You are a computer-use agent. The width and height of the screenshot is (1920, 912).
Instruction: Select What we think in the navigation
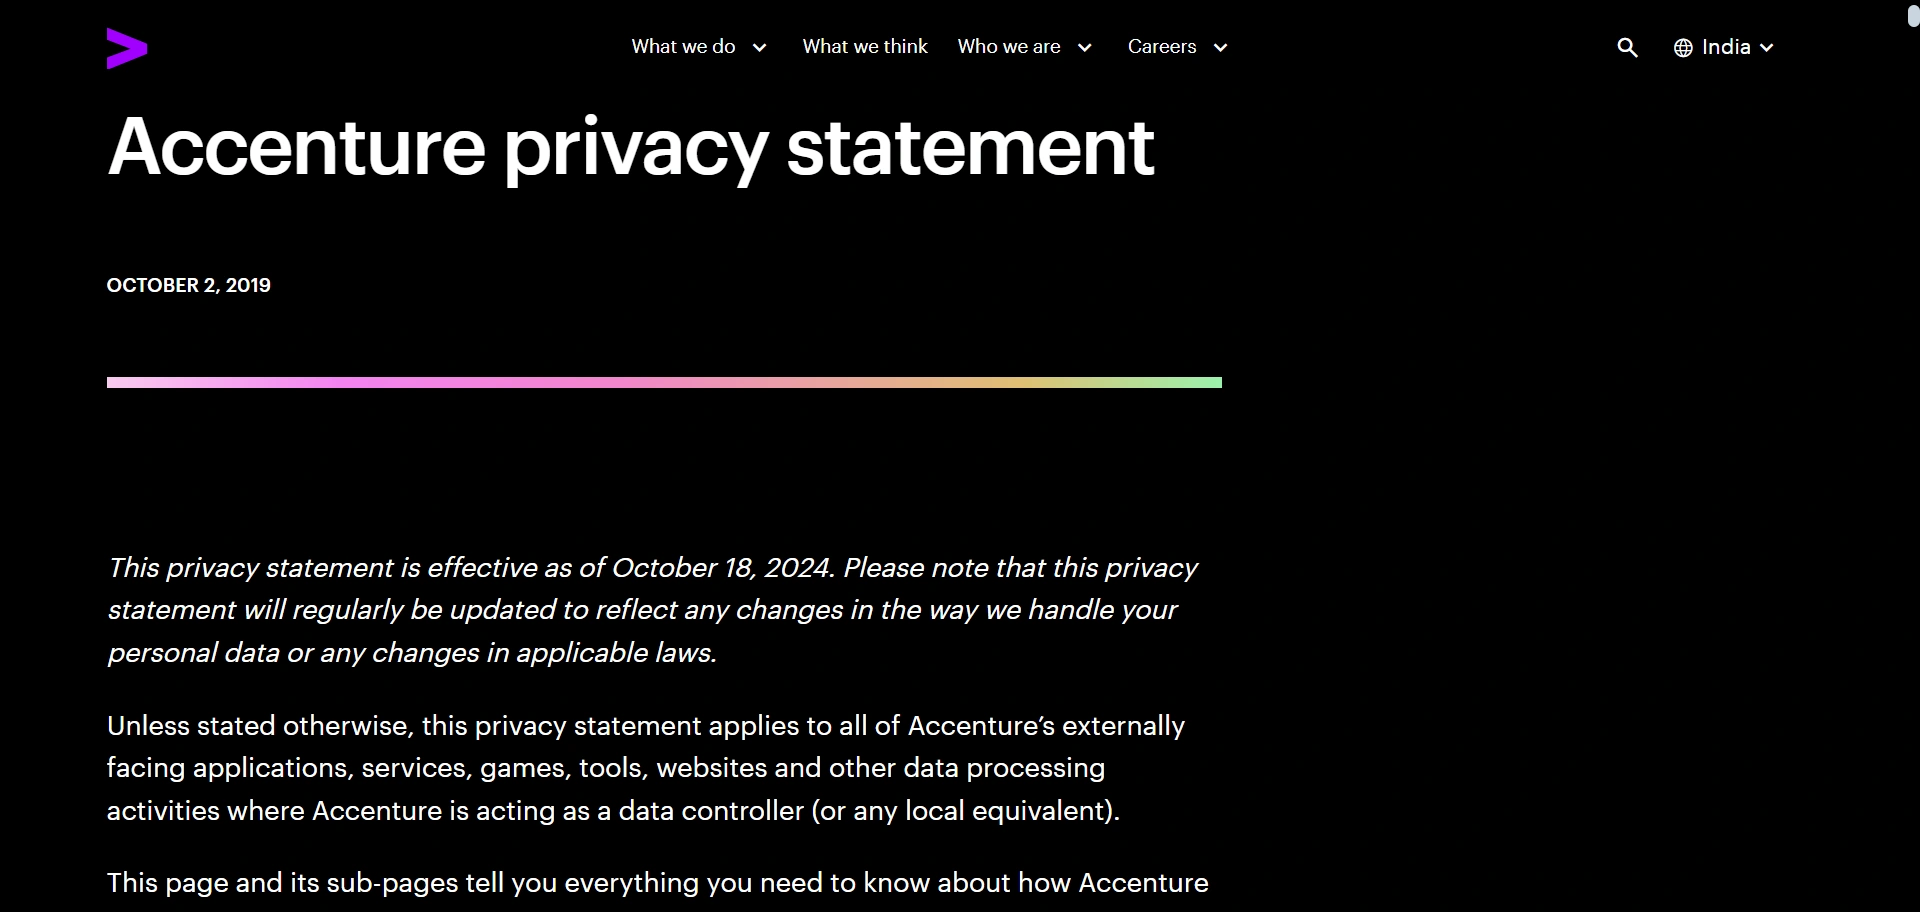click(x=865, y=47)
